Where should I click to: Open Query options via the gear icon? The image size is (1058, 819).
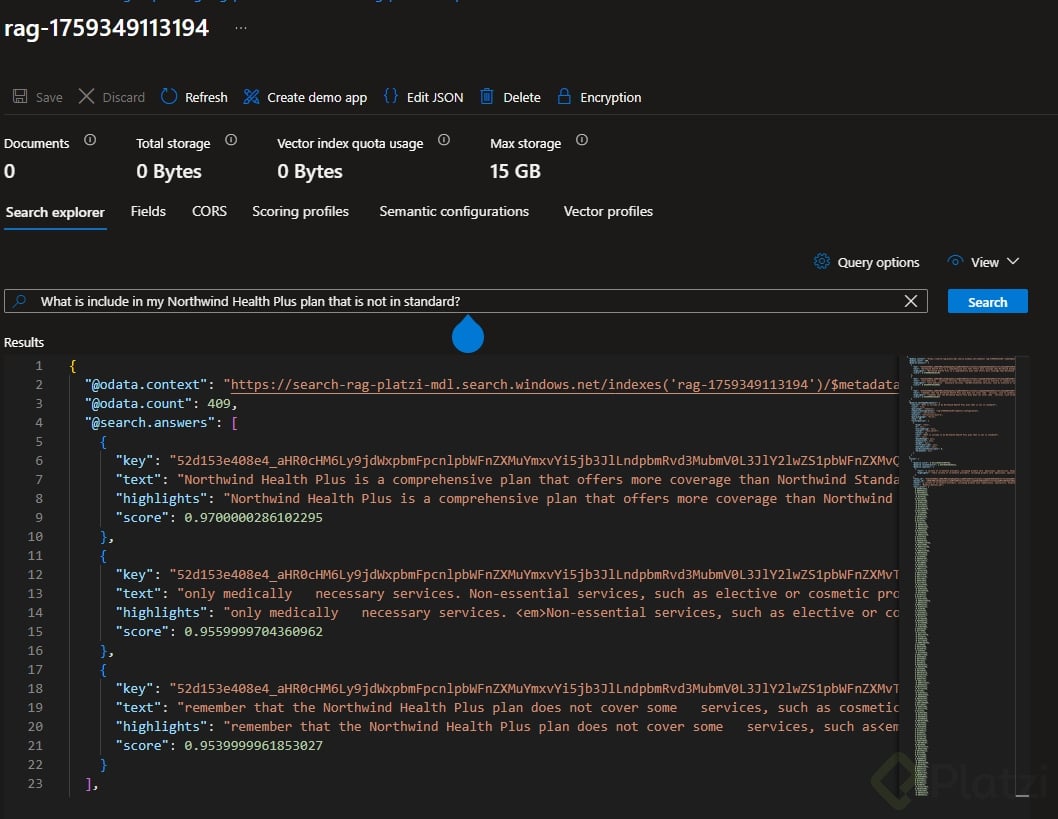822,262
